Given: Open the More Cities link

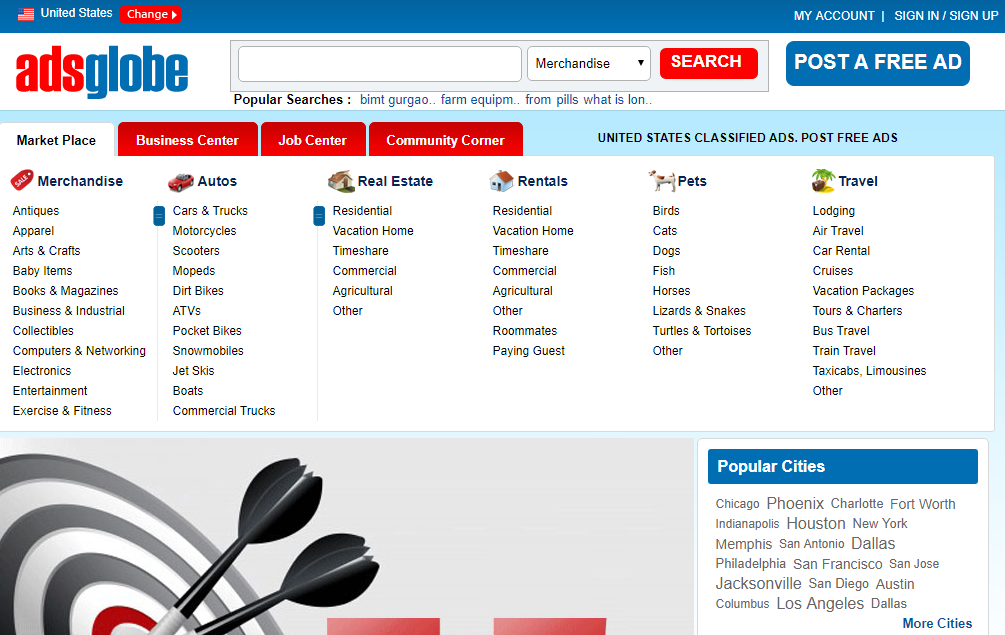Looking at the screenshot, I should point(936,623).
